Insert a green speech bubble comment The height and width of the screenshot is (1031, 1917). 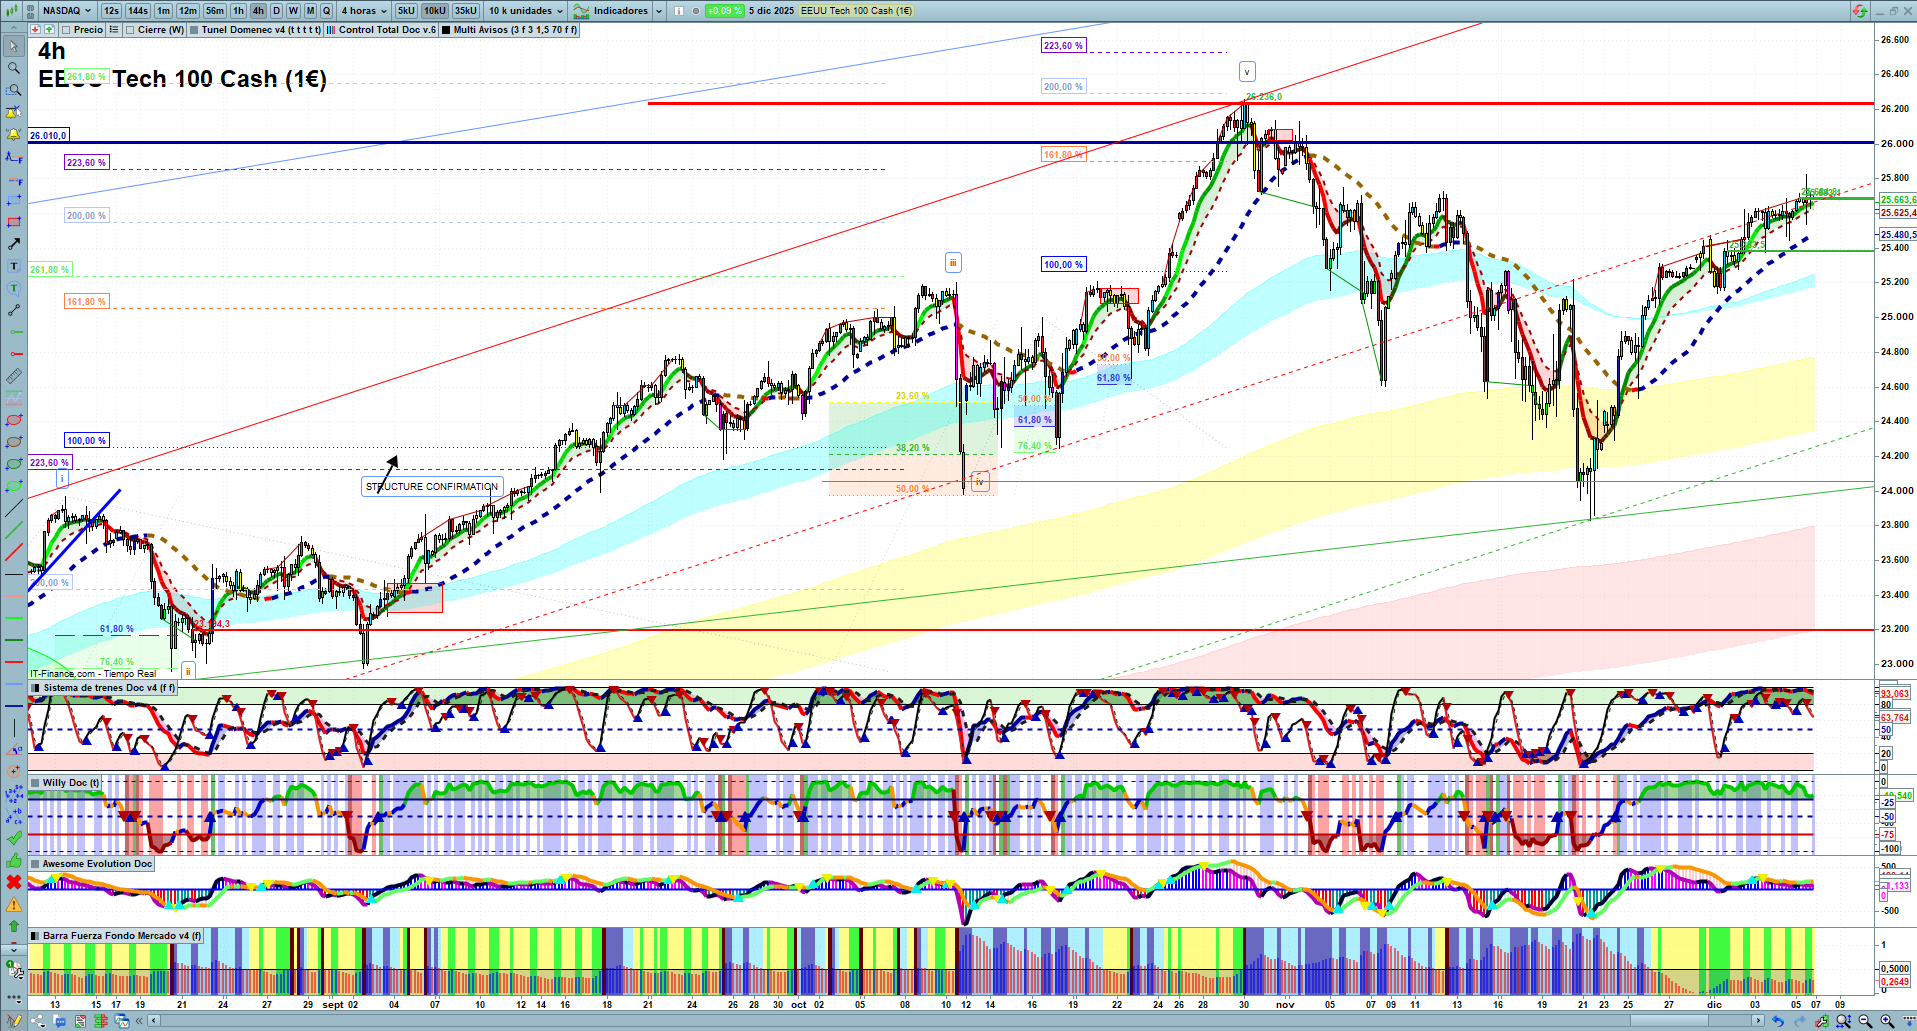(x=14, y=288)
